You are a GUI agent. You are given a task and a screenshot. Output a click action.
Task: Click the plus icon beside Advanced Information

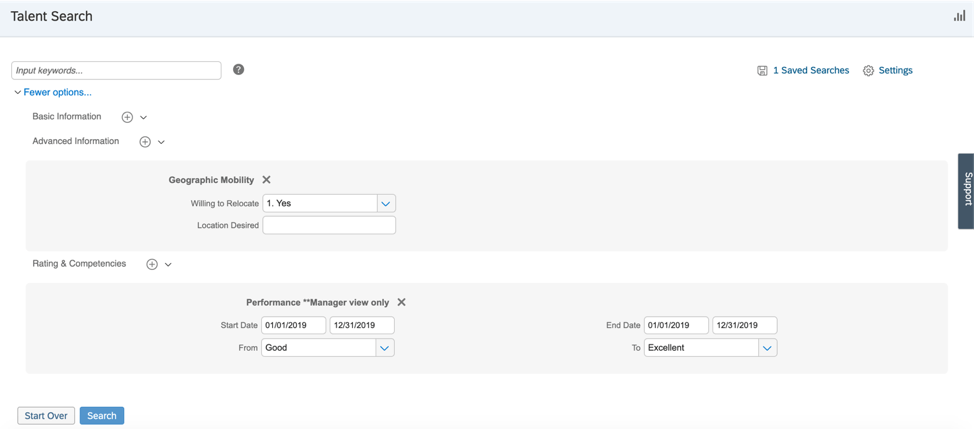coord(145,142)
